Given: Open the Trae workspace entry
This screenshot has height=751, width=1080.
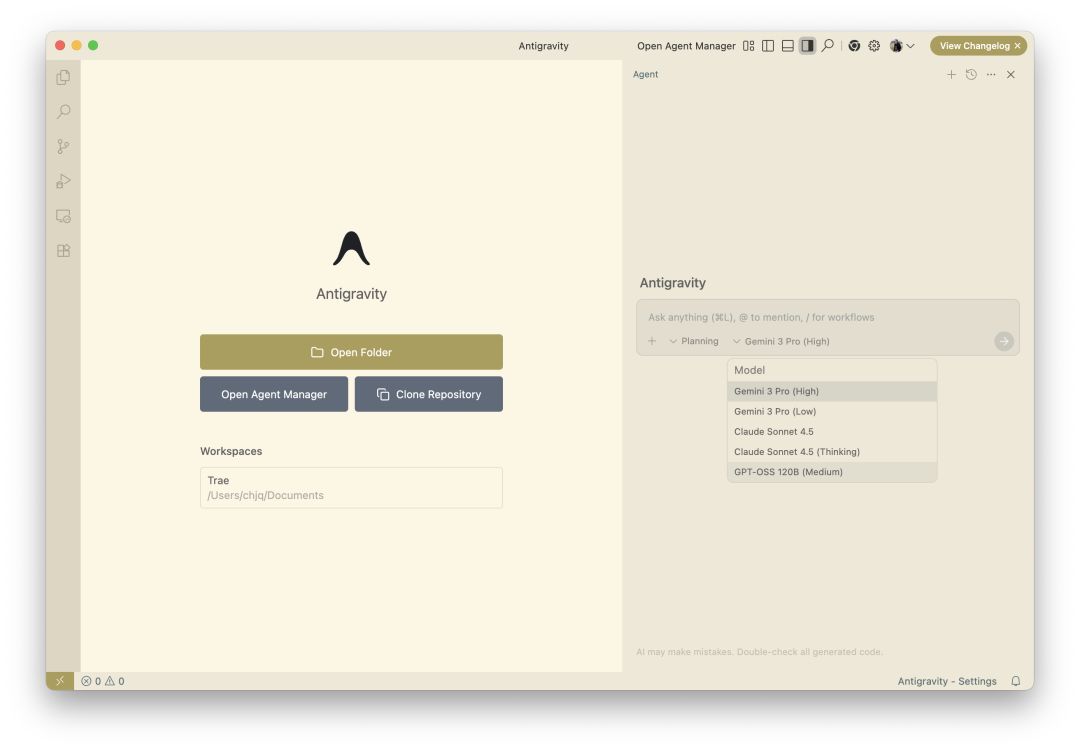Looking at the screenshot, I should point(351,488).
